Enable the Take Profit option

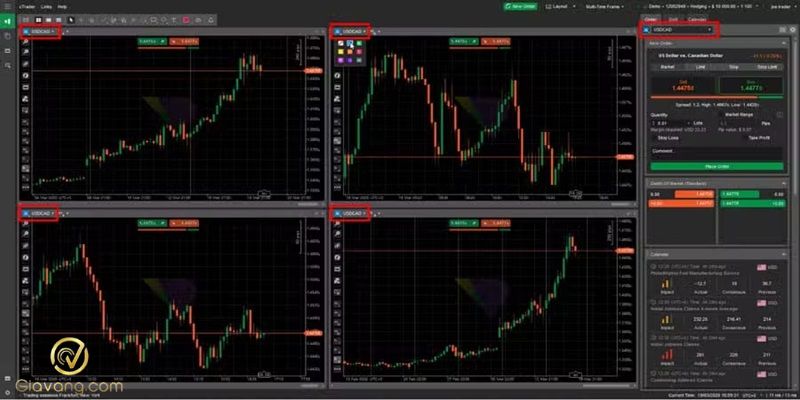(745, 138)
